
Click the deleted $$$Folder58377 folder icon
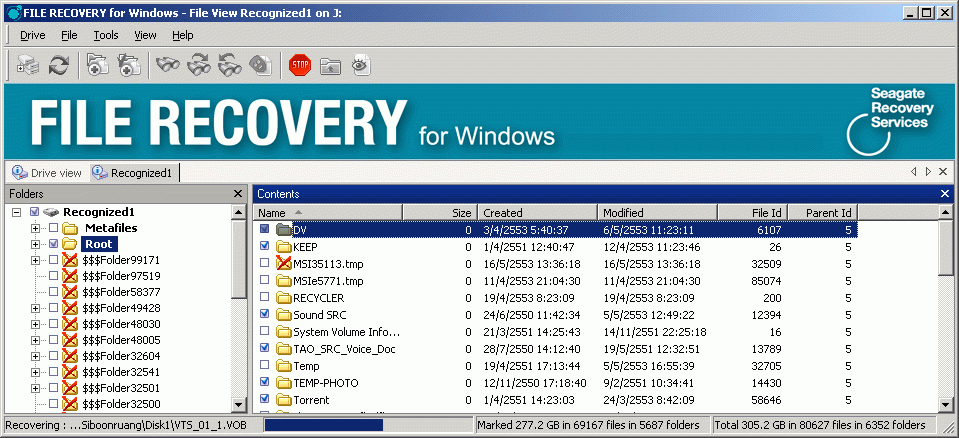point(70,292)
